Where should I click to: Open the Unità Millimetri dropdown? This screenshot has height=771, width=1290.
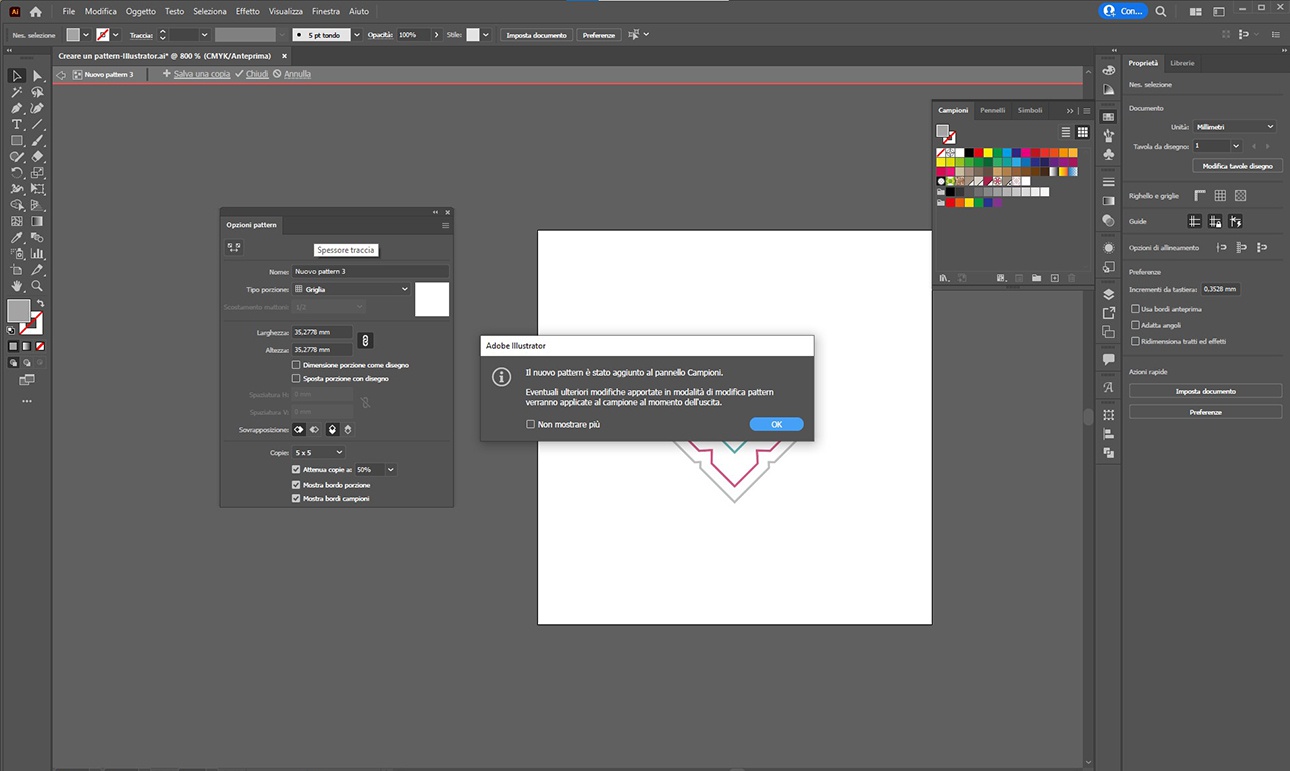pyautogui.click(x=1233, y=126)
